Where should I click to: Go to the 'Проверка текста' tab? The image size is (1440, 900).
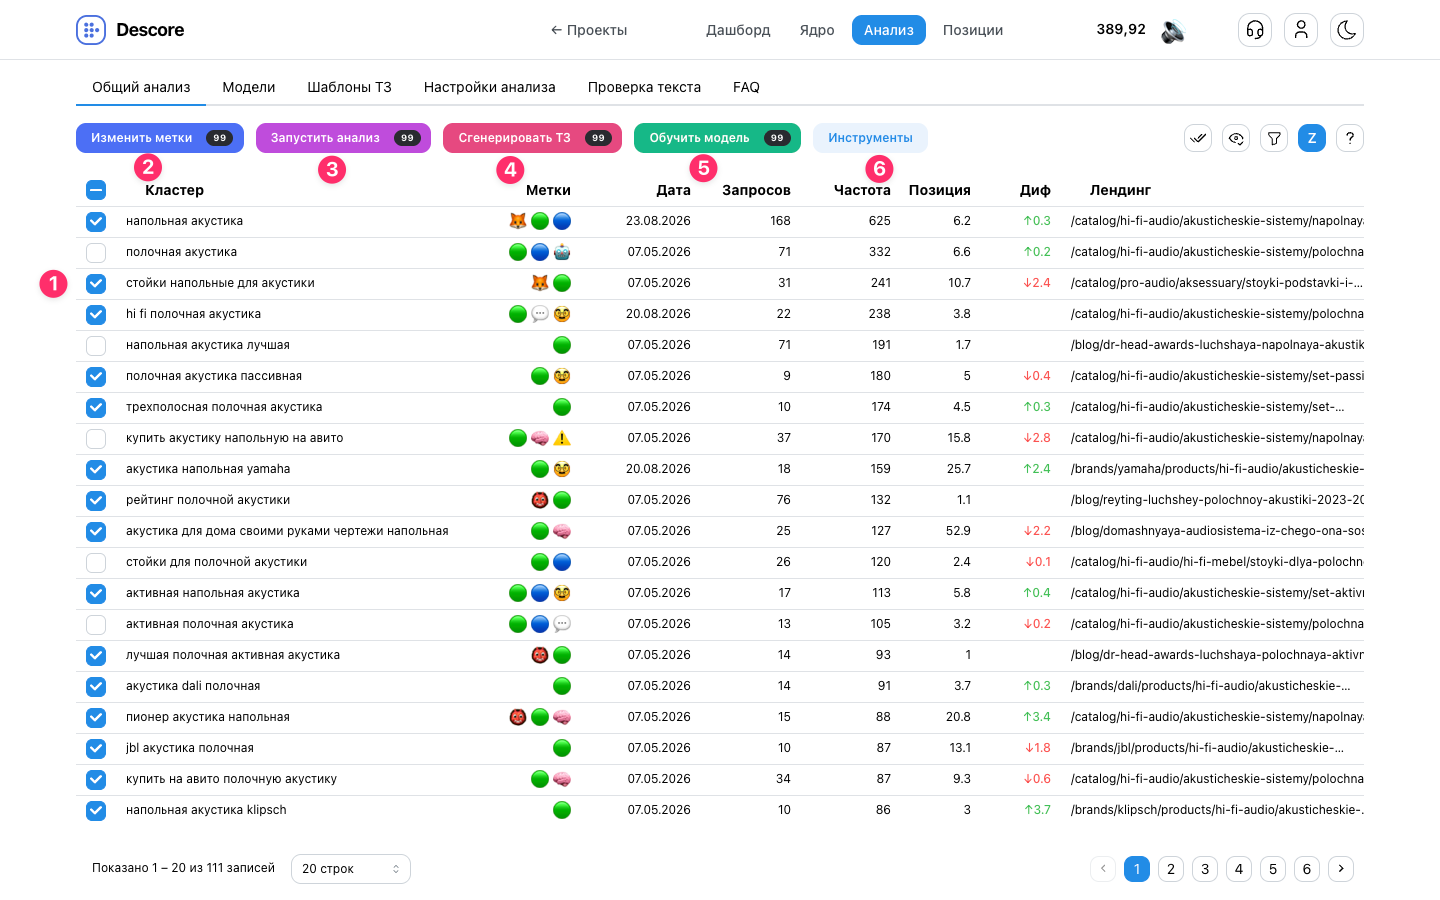(x=644, y=87)
